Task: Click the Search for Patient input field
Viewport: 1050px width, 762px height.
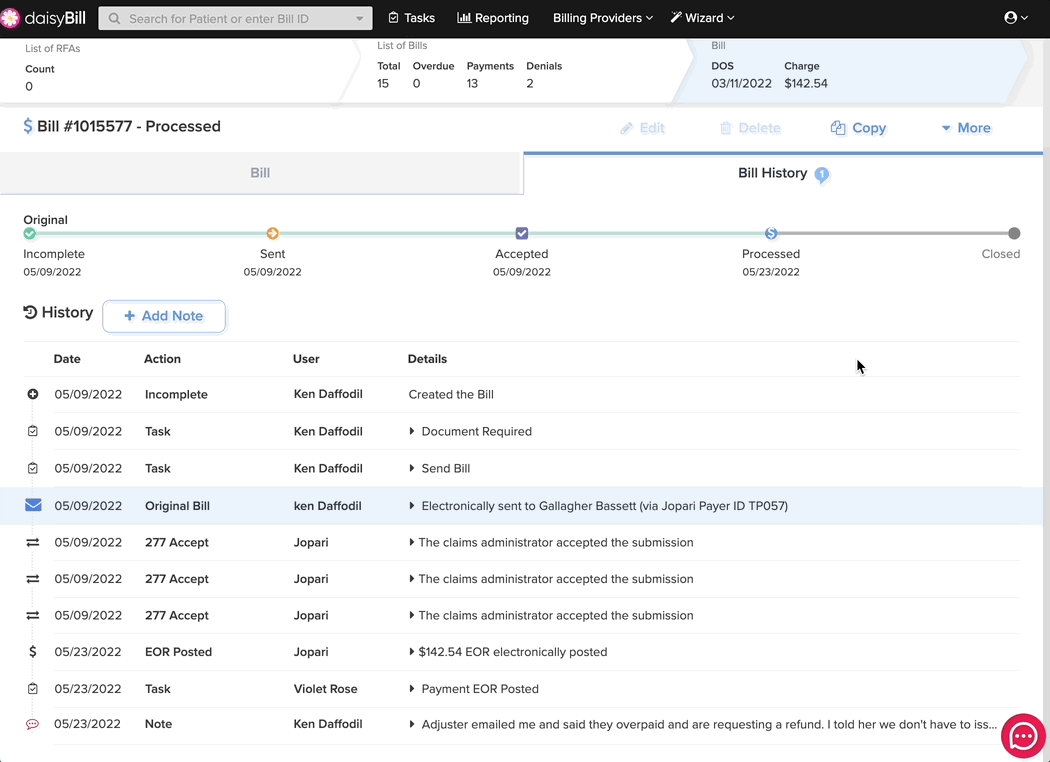Action: (x=236, y=19)
